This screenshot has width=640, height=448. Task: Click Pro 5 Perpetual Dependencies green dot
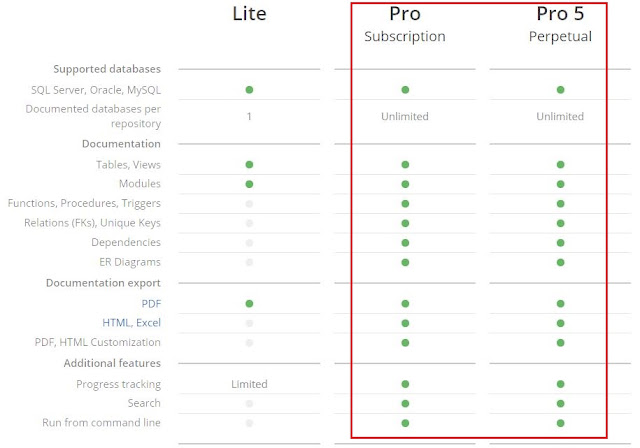(x=560, y=243)
